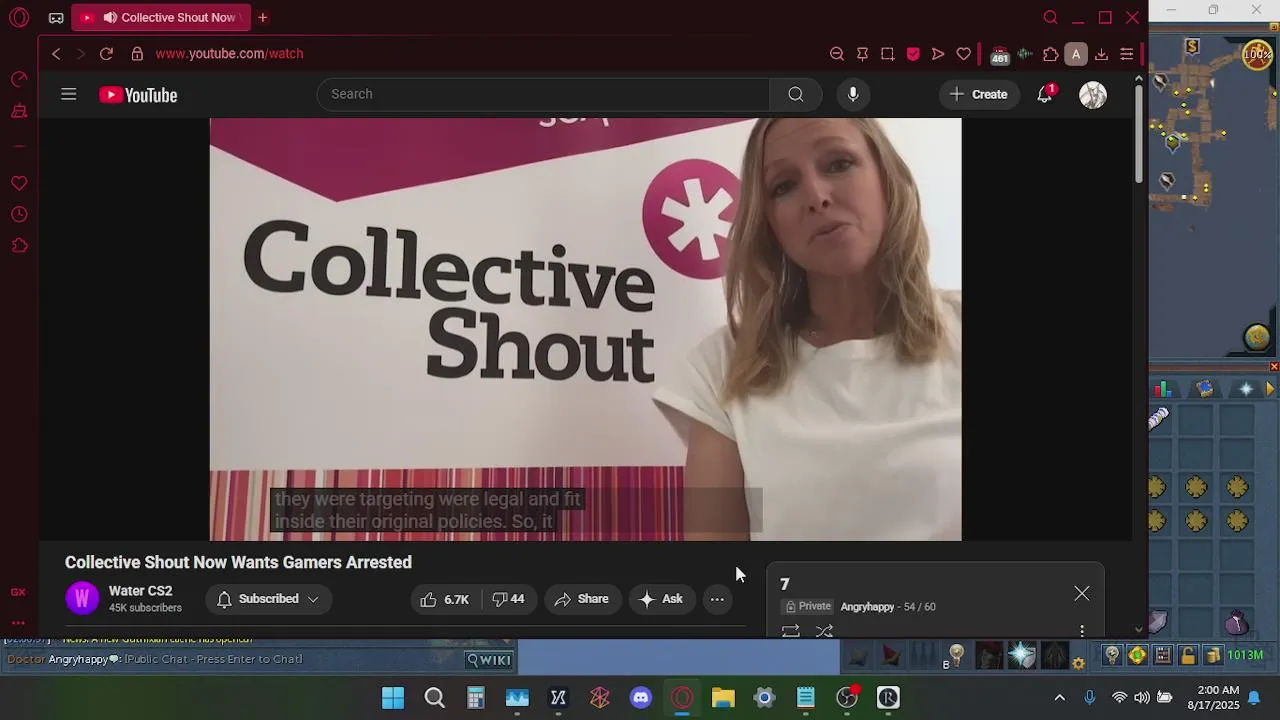The image size is (1280, 720).
Task: Open playlist three-dot options menu
Action: (1082, 631)
